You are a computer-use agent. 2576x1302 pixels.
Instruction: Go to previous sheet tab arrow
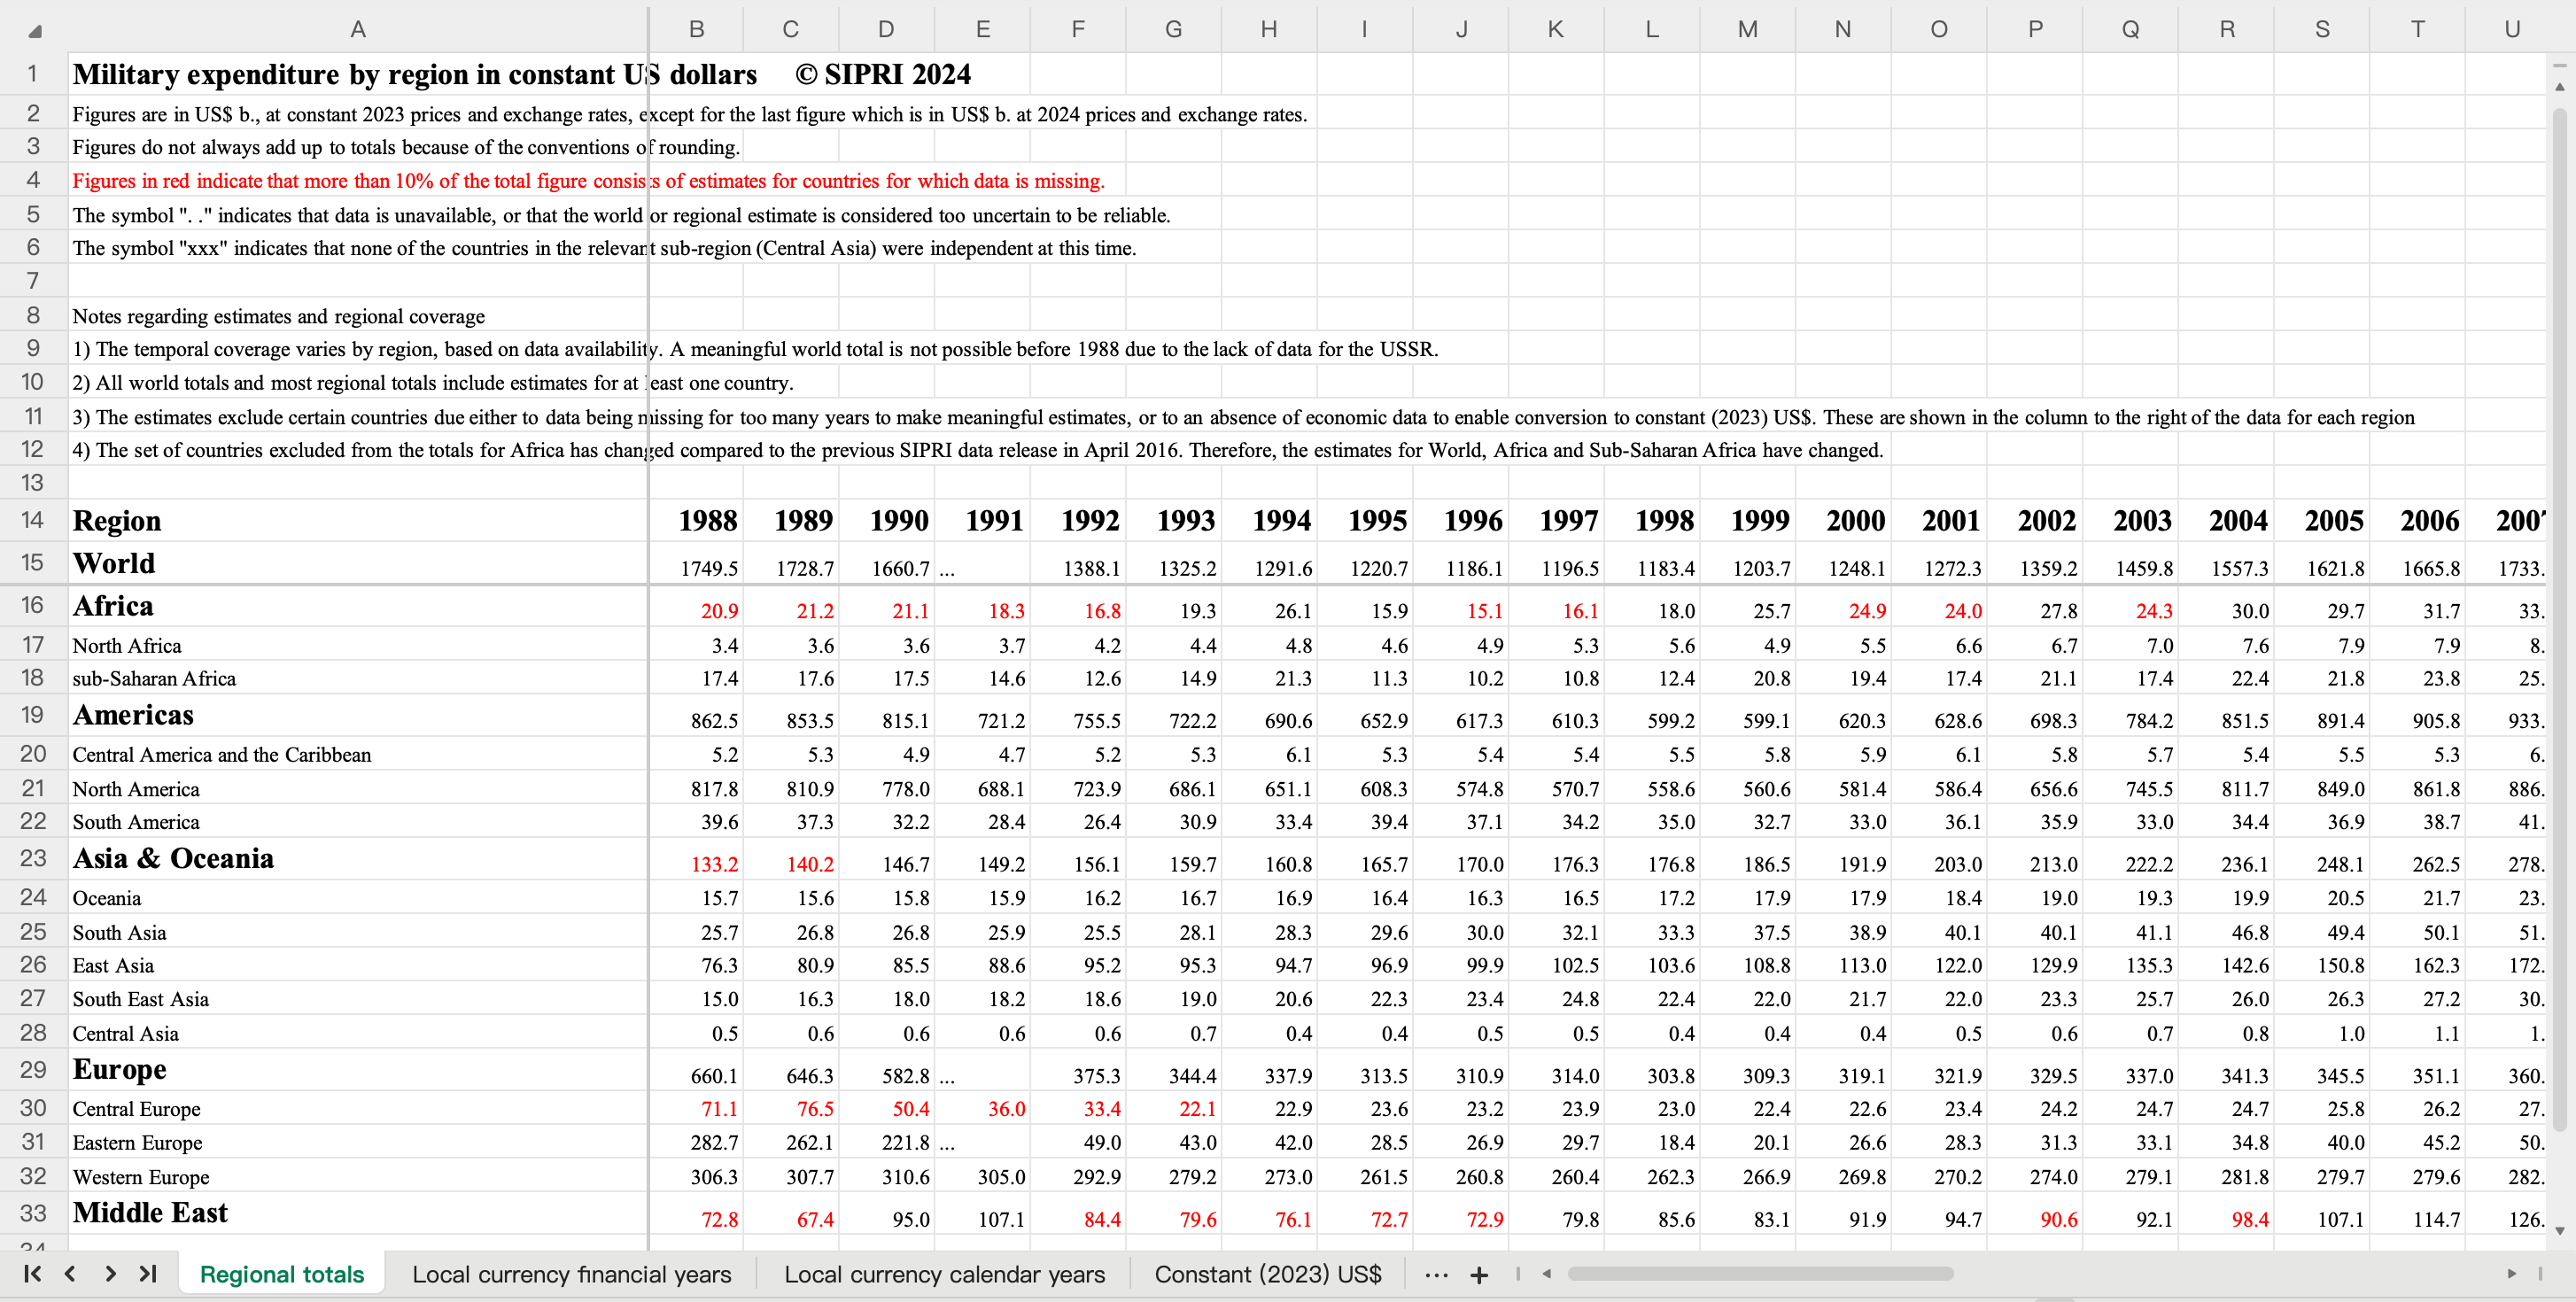pyautogui.click(x=70, y=1273)
